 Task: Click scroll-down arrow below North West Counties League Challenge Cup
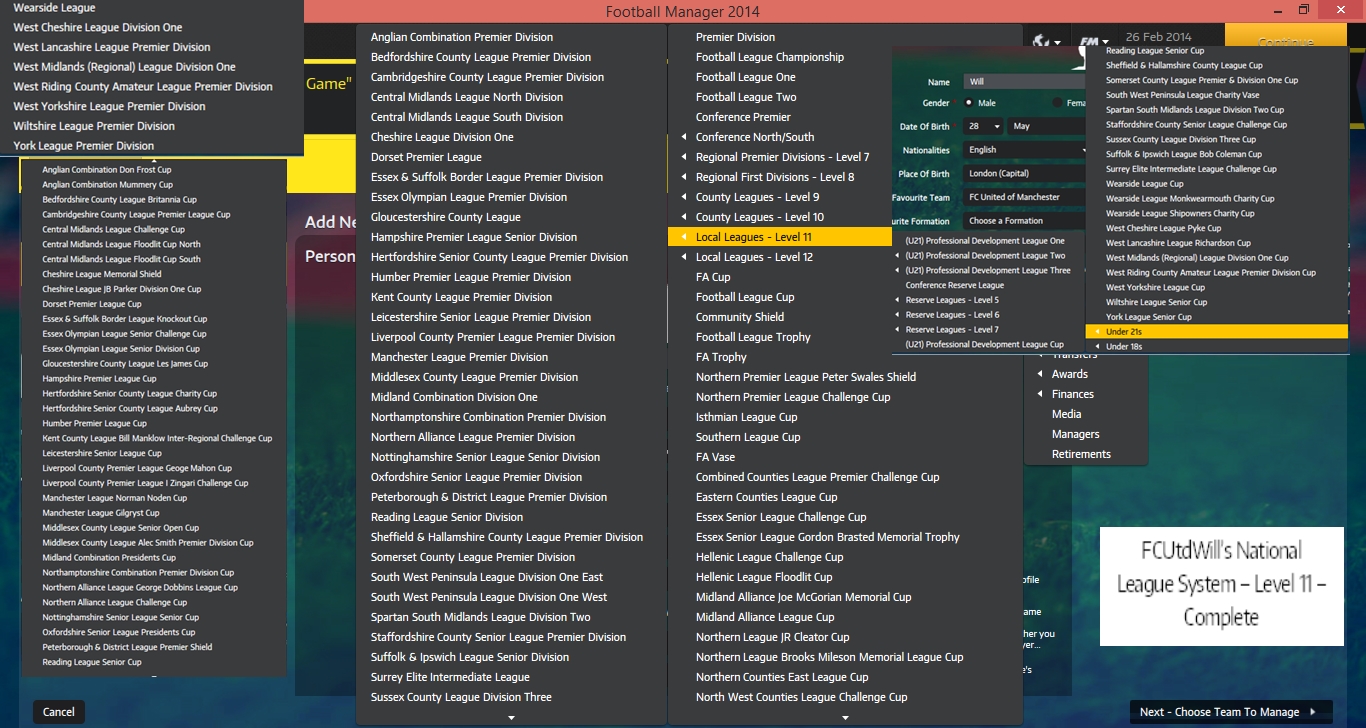click(845, 717)
